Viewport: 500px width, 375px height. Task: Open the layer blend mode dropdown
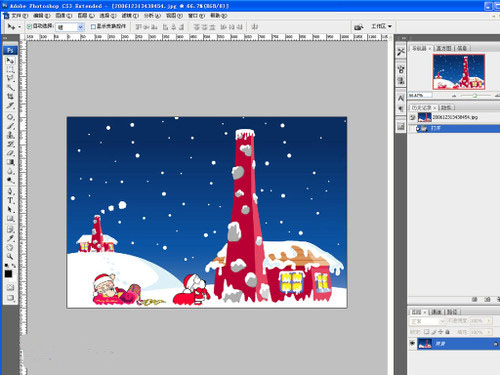[428, 321]
